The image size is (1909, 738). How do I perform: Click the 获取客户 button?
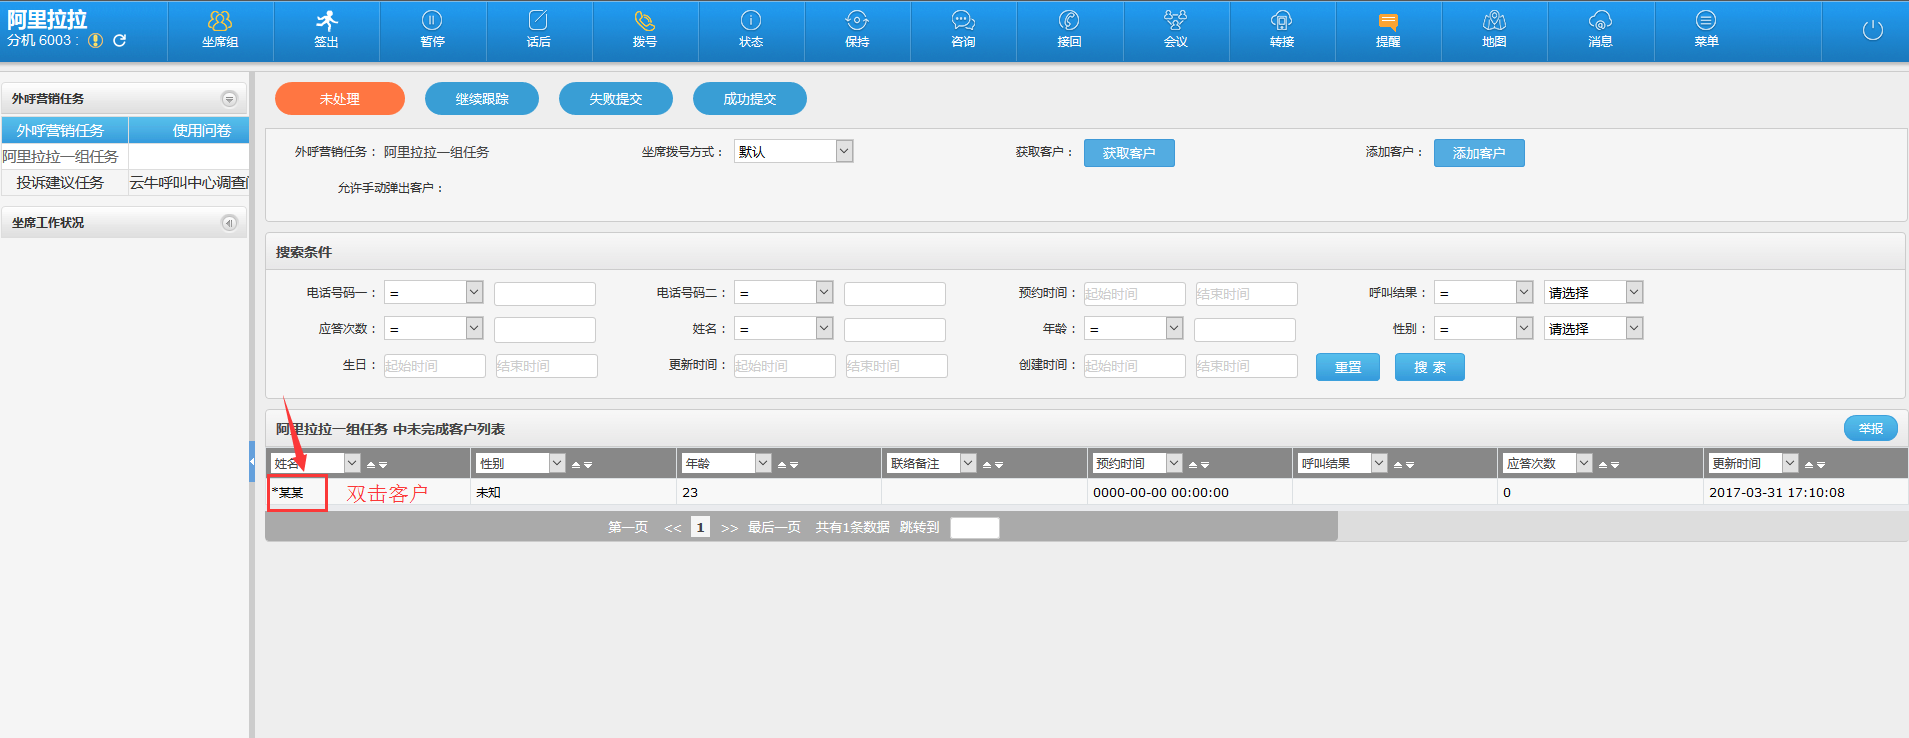click(1129, 153)
